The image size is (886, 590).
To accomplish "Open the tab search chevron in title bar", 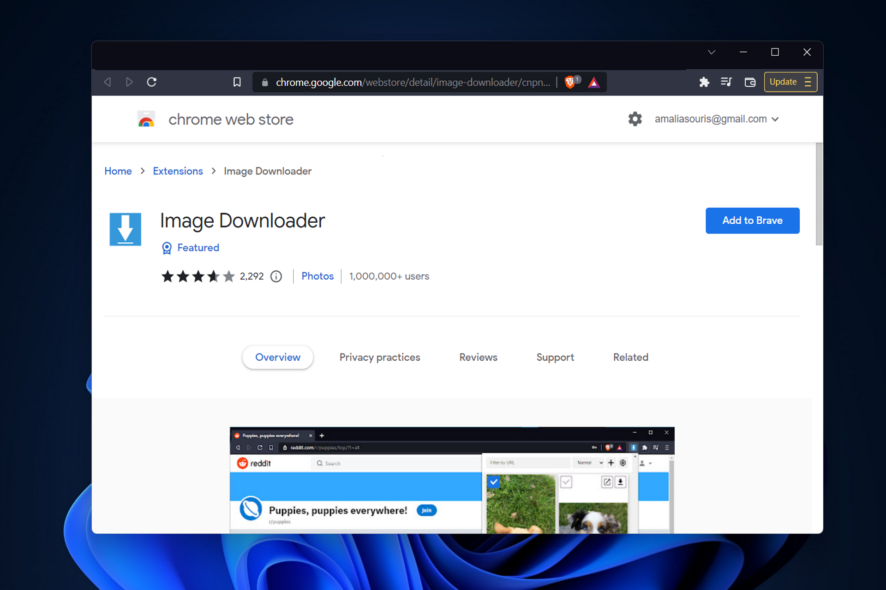I will tap(711, 52).
